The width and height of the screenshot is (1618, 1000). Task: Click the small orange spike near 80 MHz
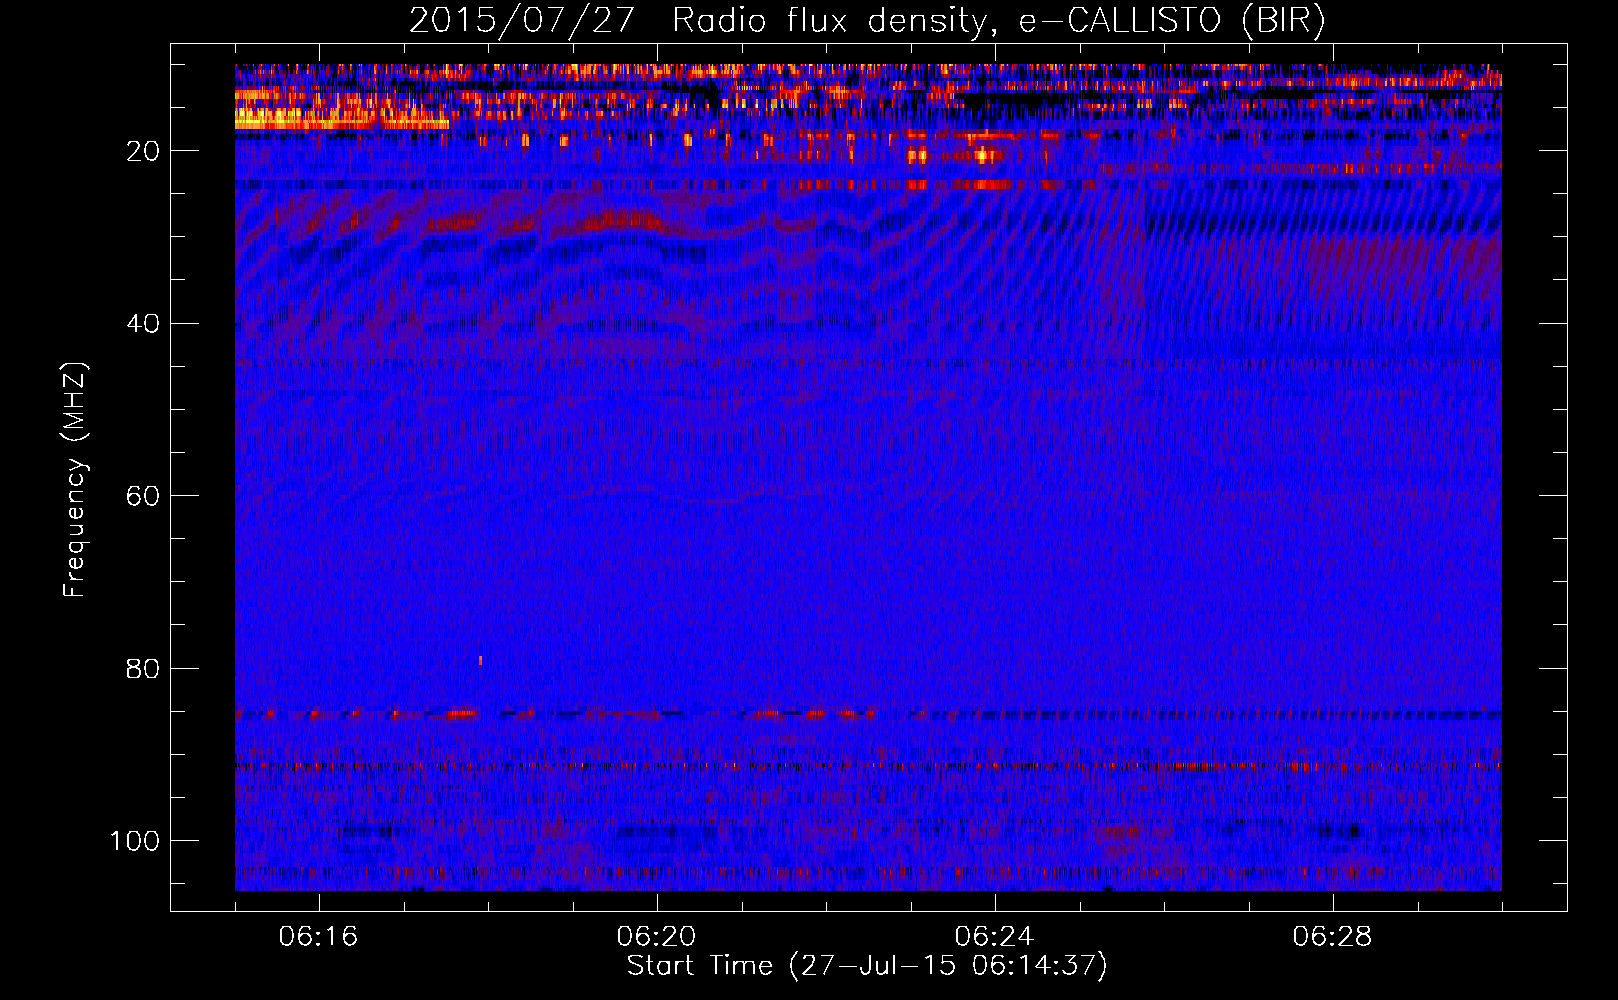point(481,660)
